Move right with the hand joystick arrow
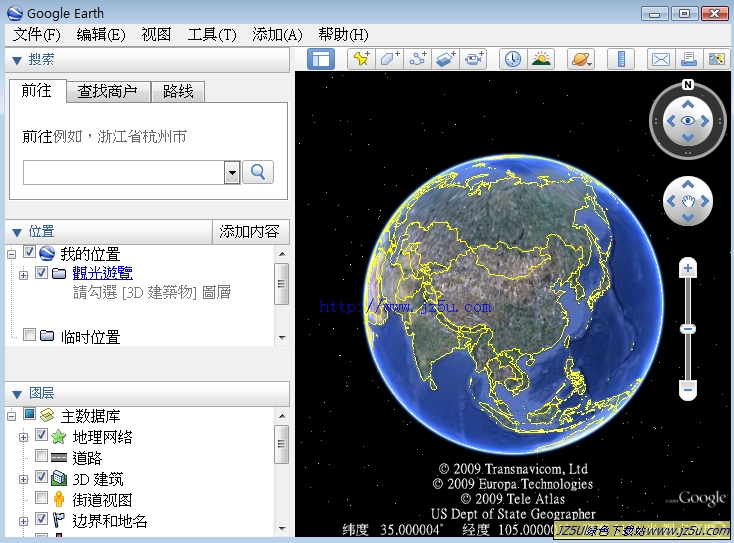The height and width of the screenshot is (543, 734). [705, 201]
